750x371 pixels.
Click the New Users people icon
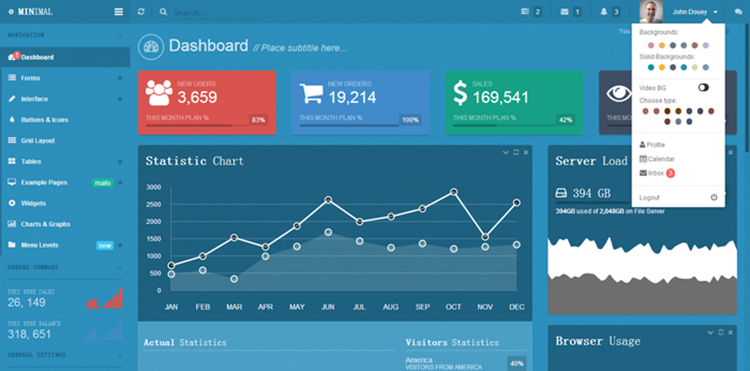[x=159, y=92]
